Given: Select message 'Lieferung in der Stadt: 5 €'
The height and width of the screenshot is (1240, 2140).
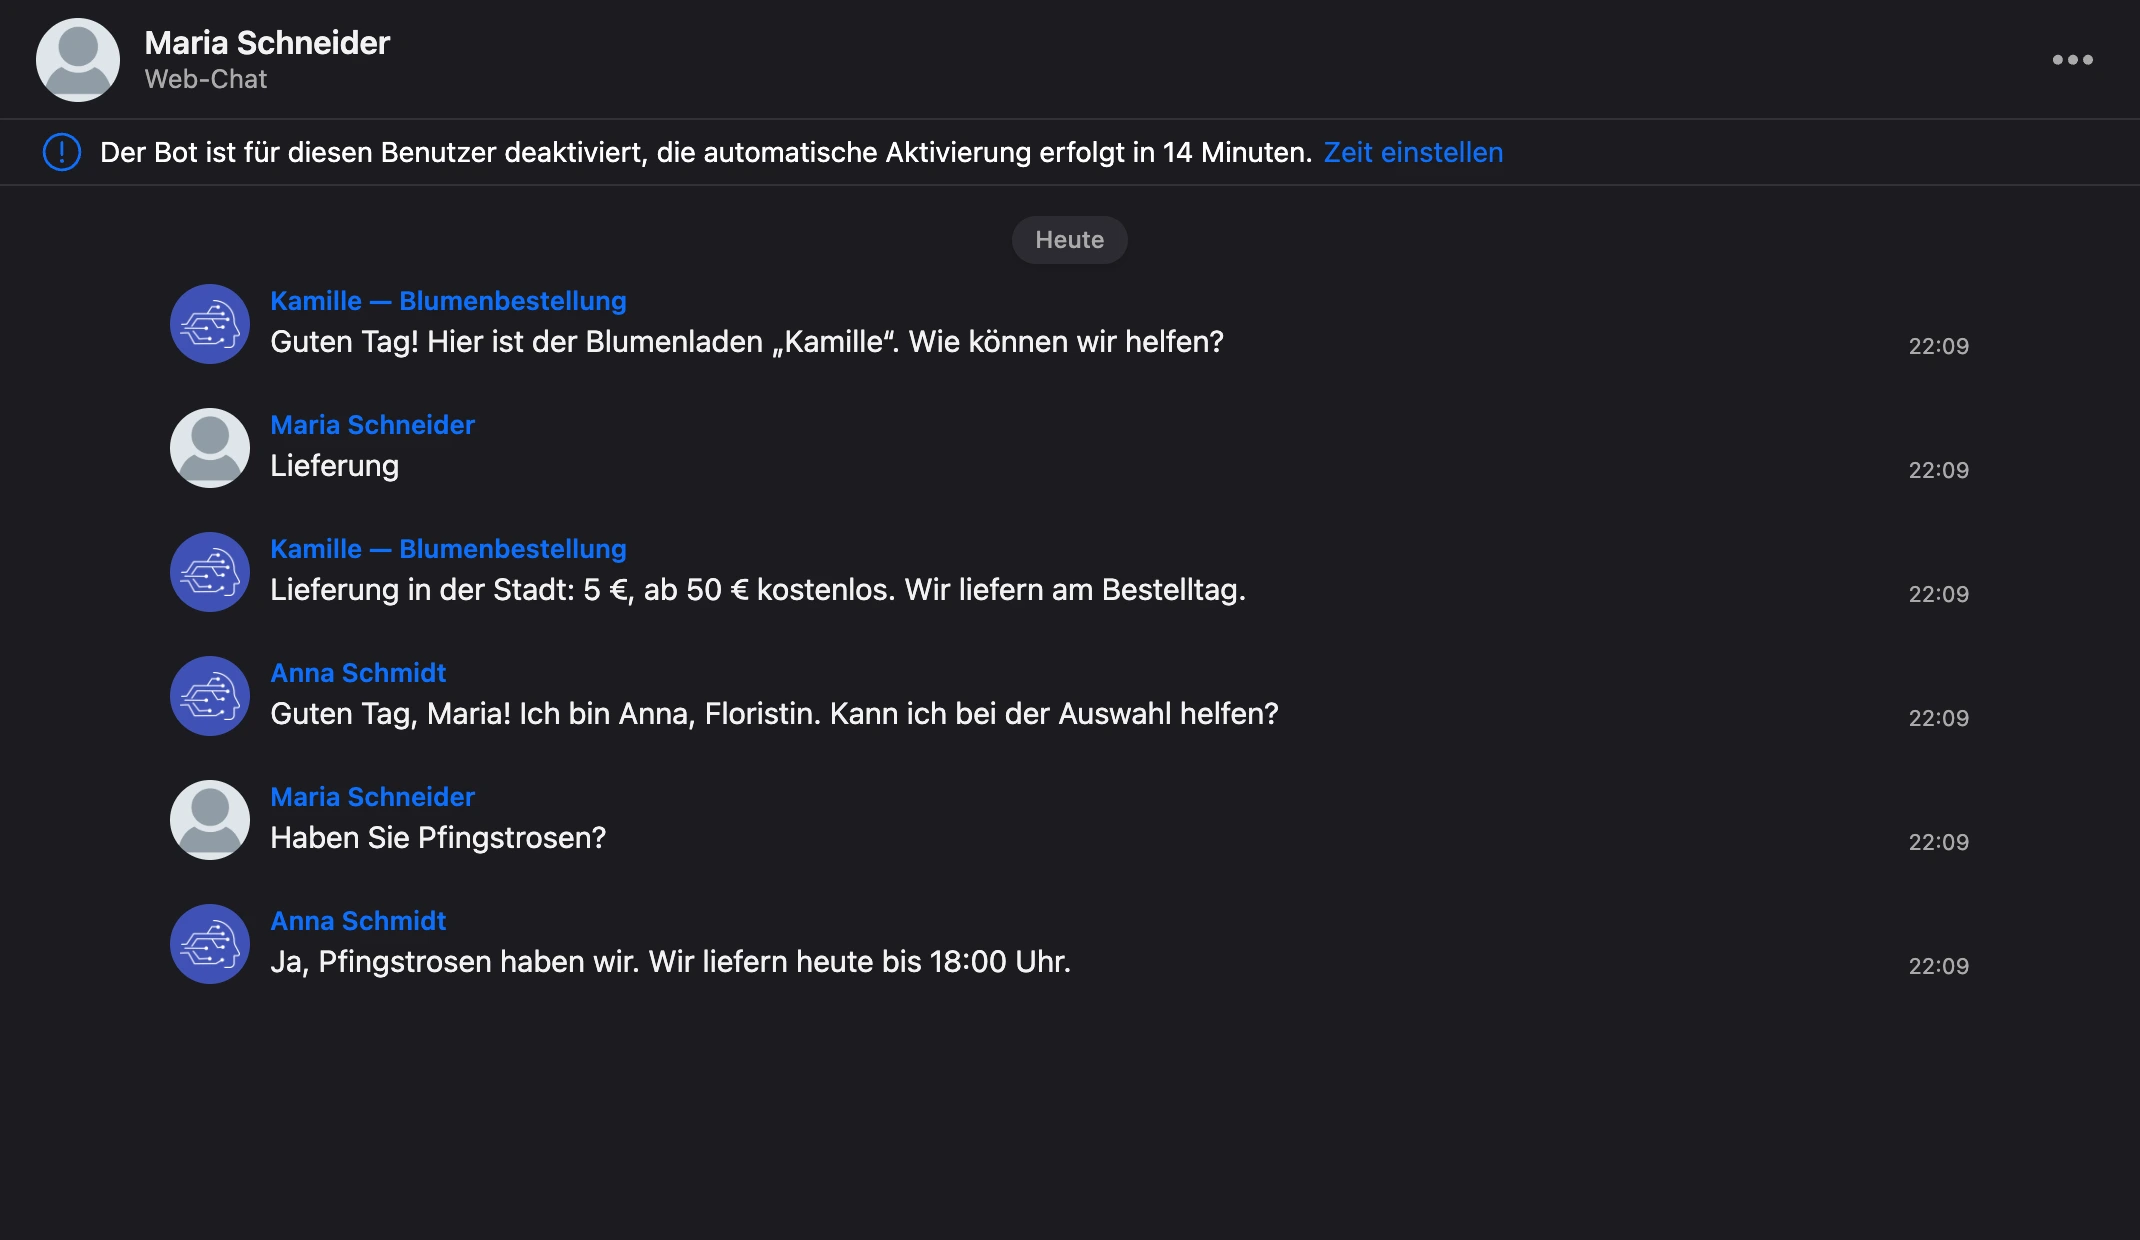Looking at the screenshot, I should (758, 590).
